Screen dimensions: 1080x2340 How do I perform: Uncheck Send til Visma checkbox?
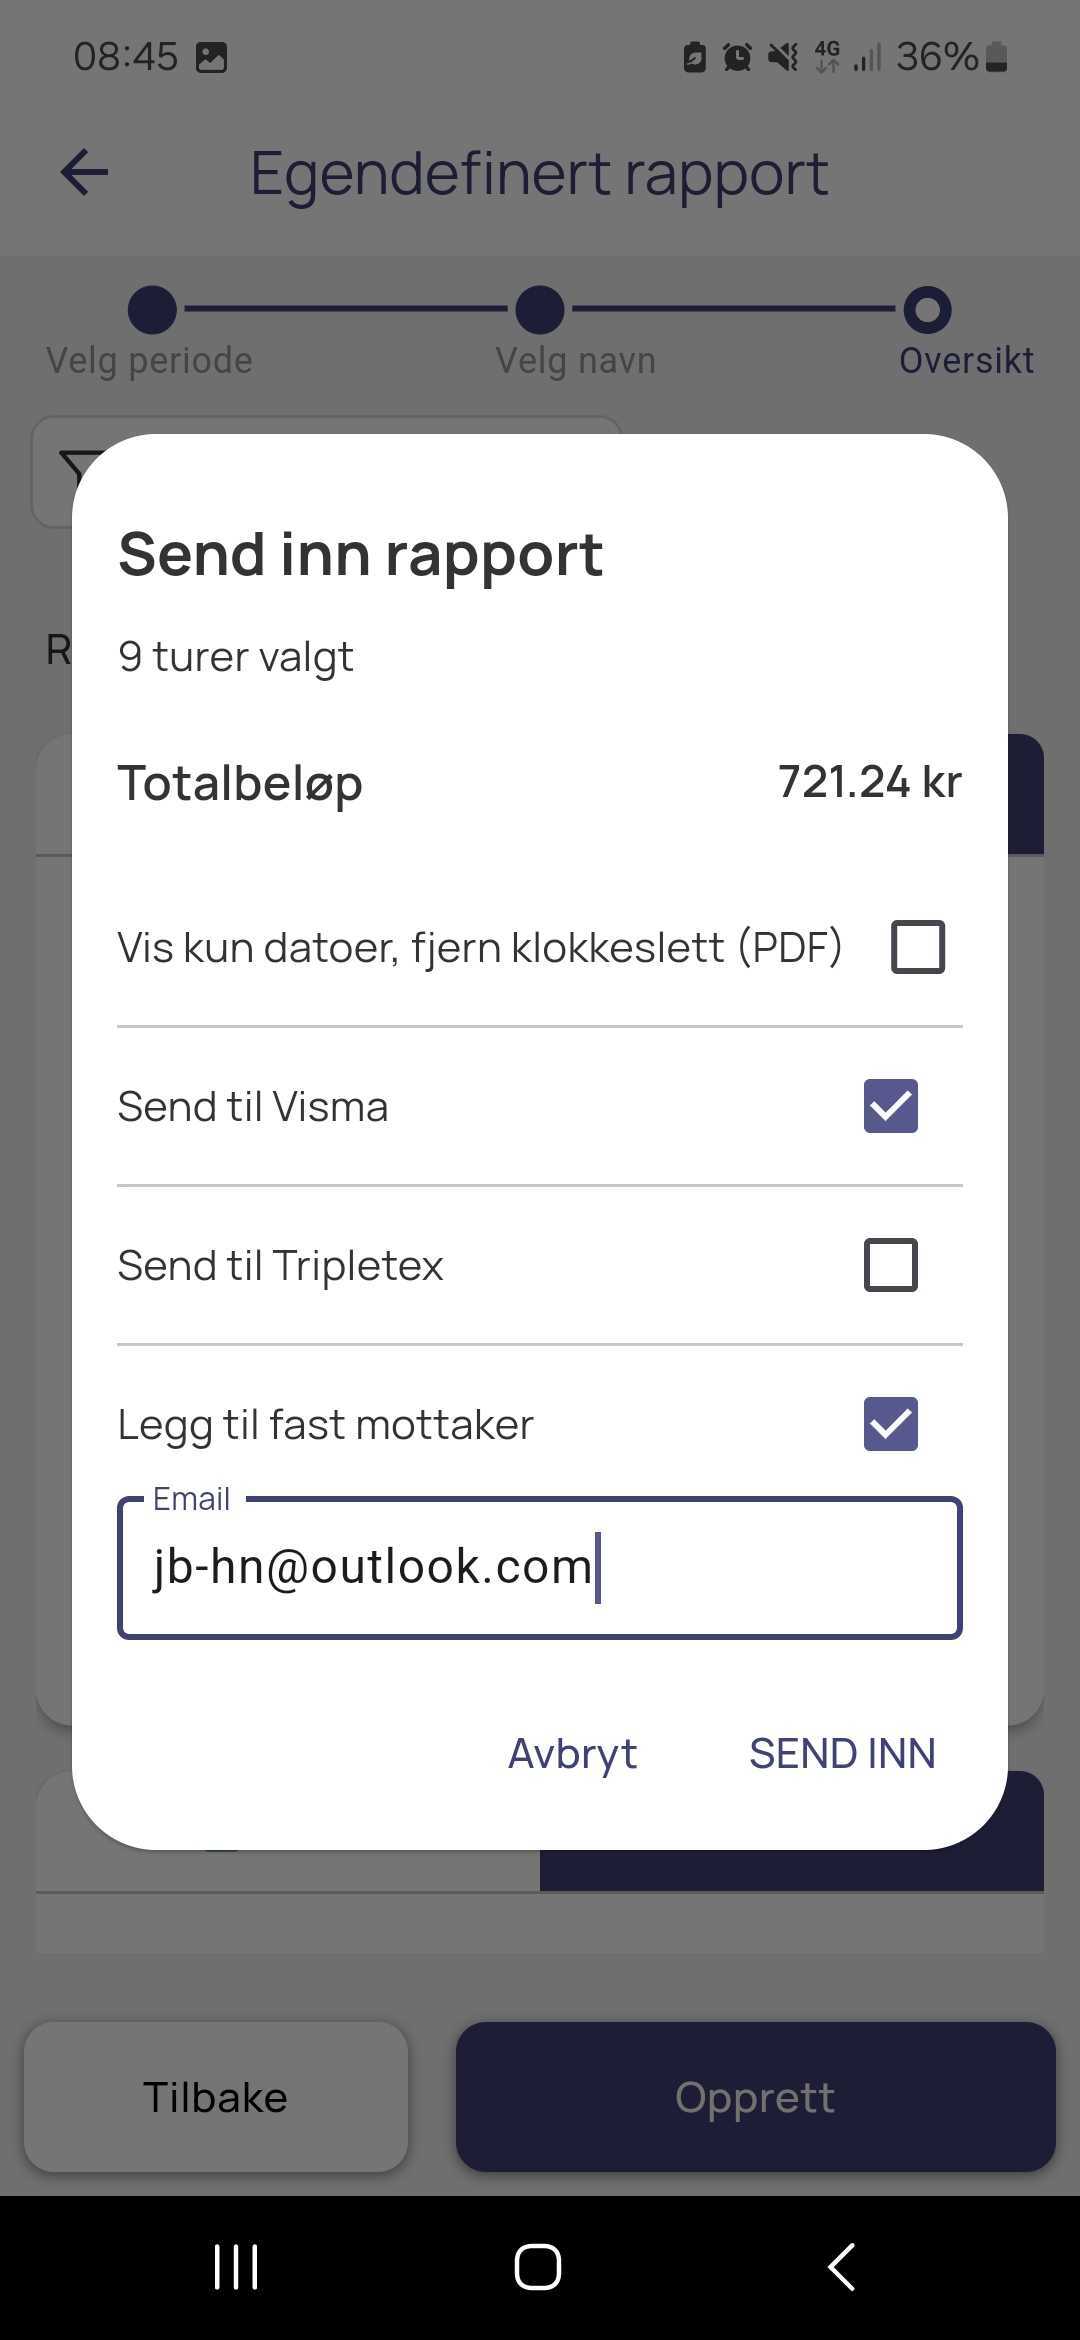point(891,1106)
